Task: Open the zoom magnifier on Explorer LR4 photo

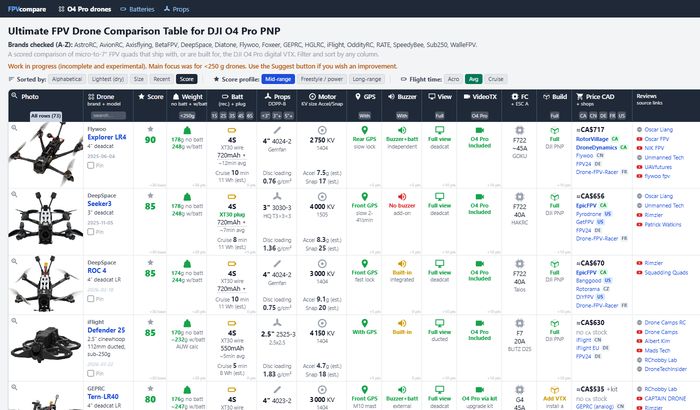Action: (x=14, y=128)
